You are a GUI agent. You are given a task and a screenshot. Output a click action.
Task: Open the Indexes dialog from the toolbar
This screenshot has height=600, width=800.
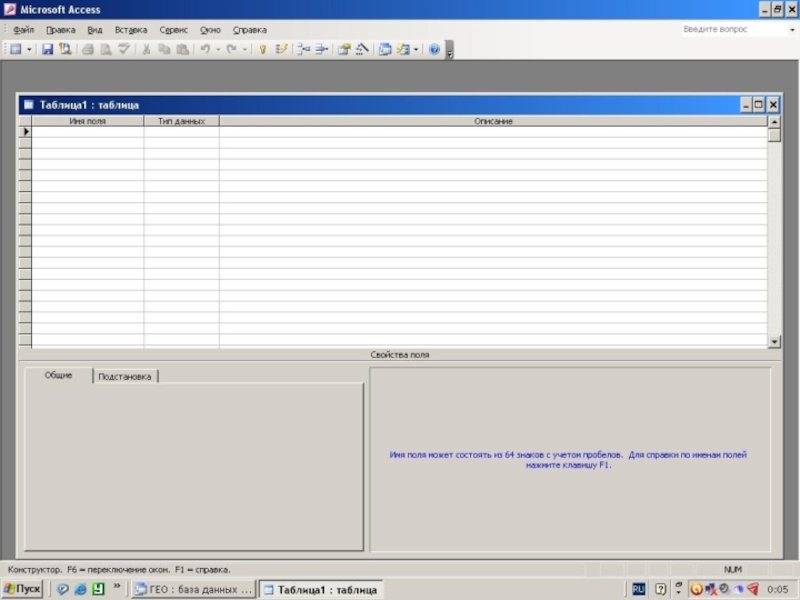click(x=281, y=49)
